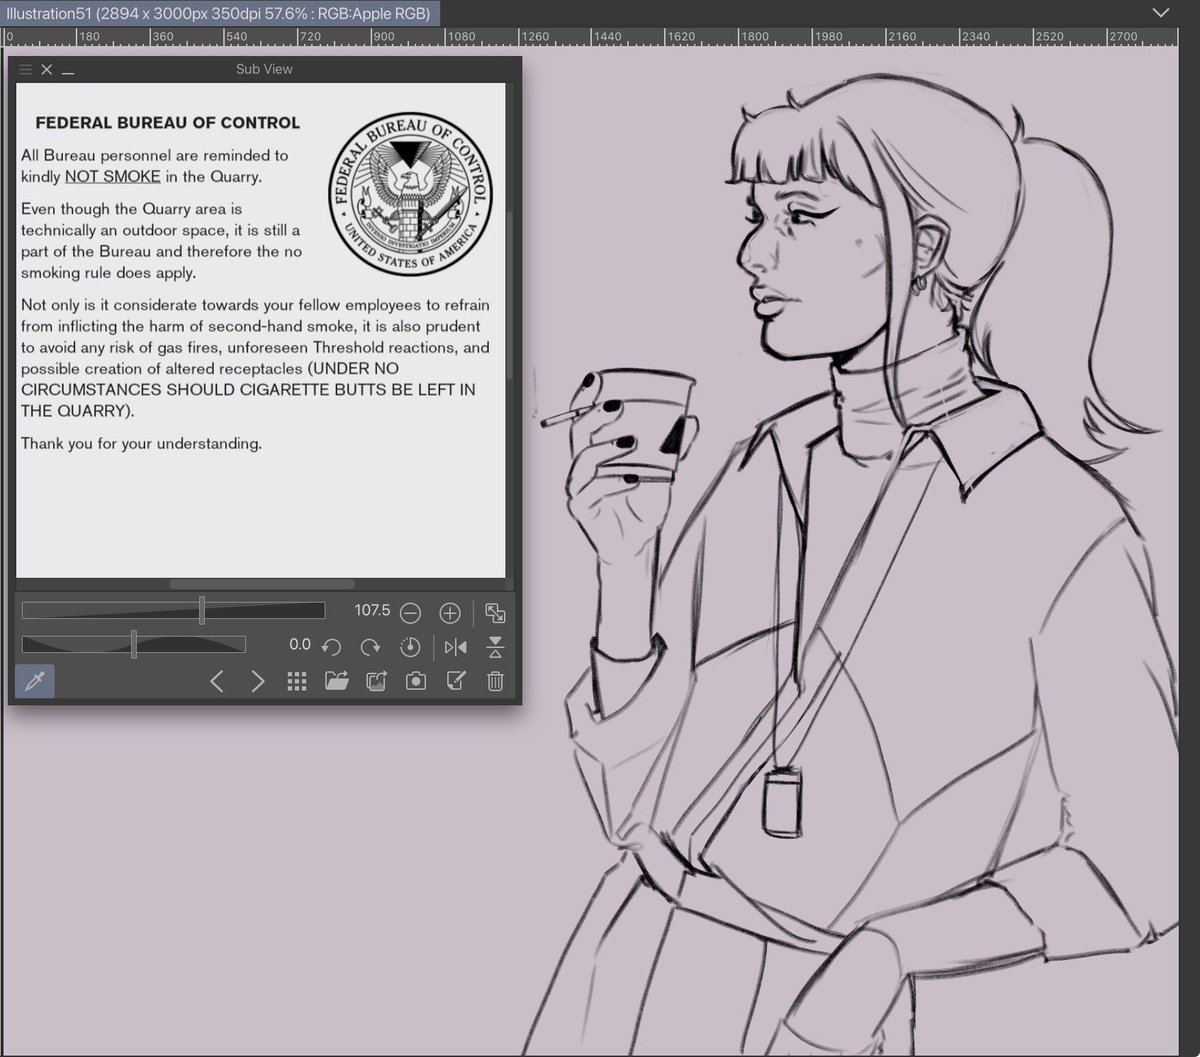Screen dimensions: 1200x1057
Task: Zoom out the Sub View image
Action: 410,613
